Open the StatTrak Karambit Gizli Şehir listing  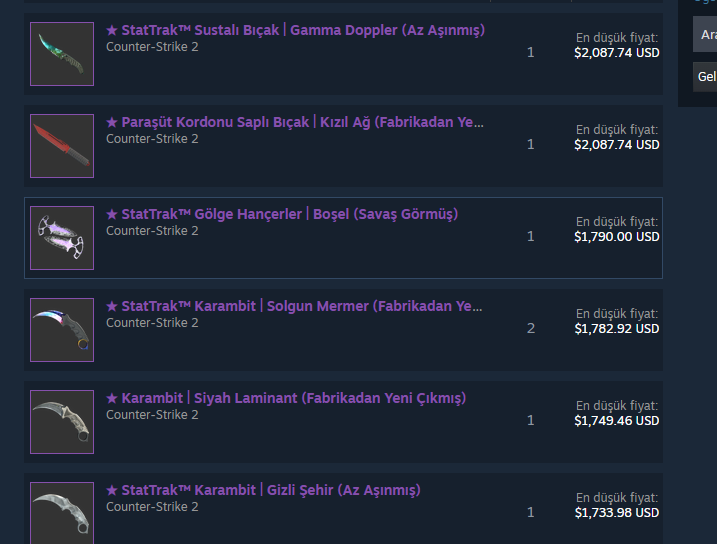[263, 491]
